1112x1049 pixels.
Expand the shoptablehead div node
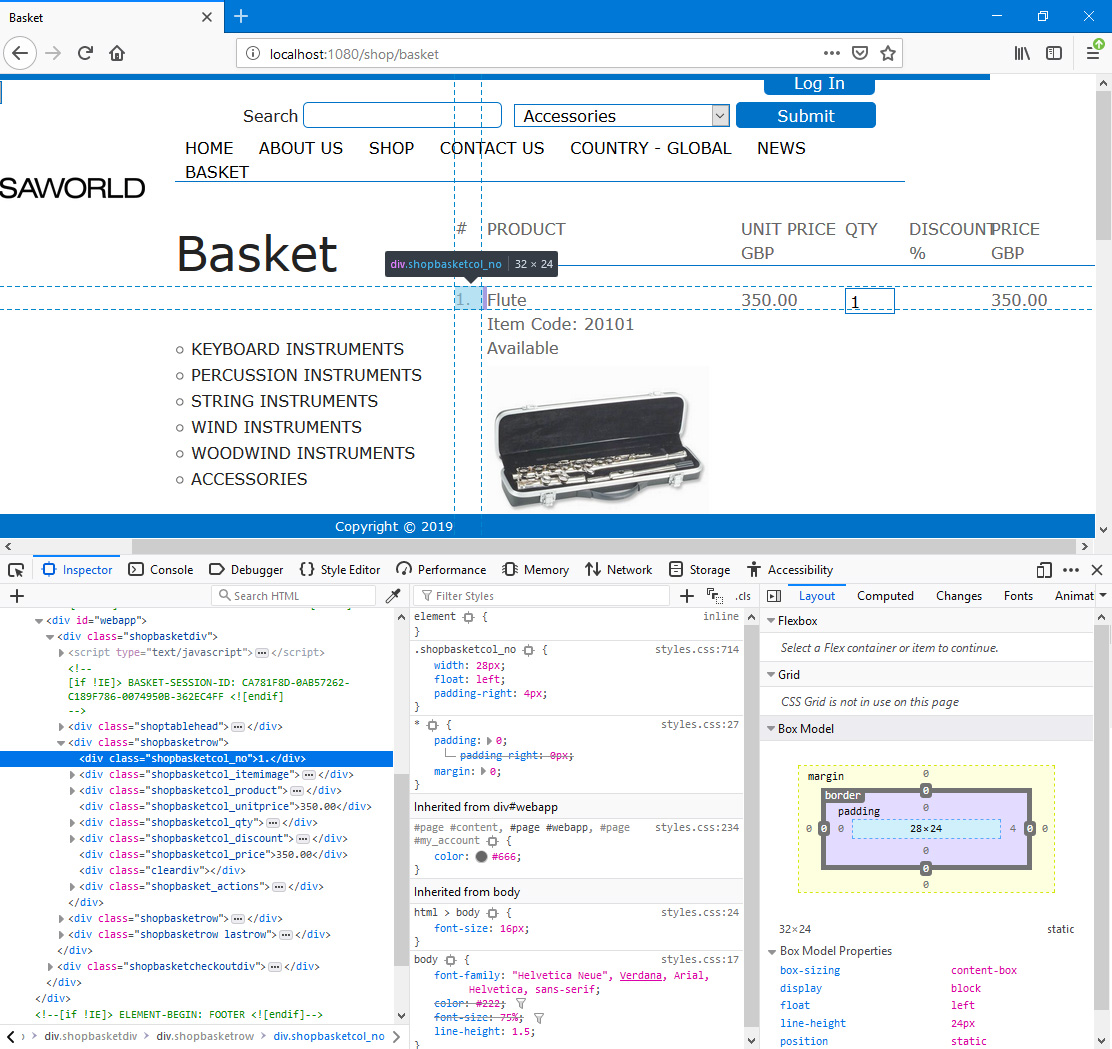[x=61, y=726]
